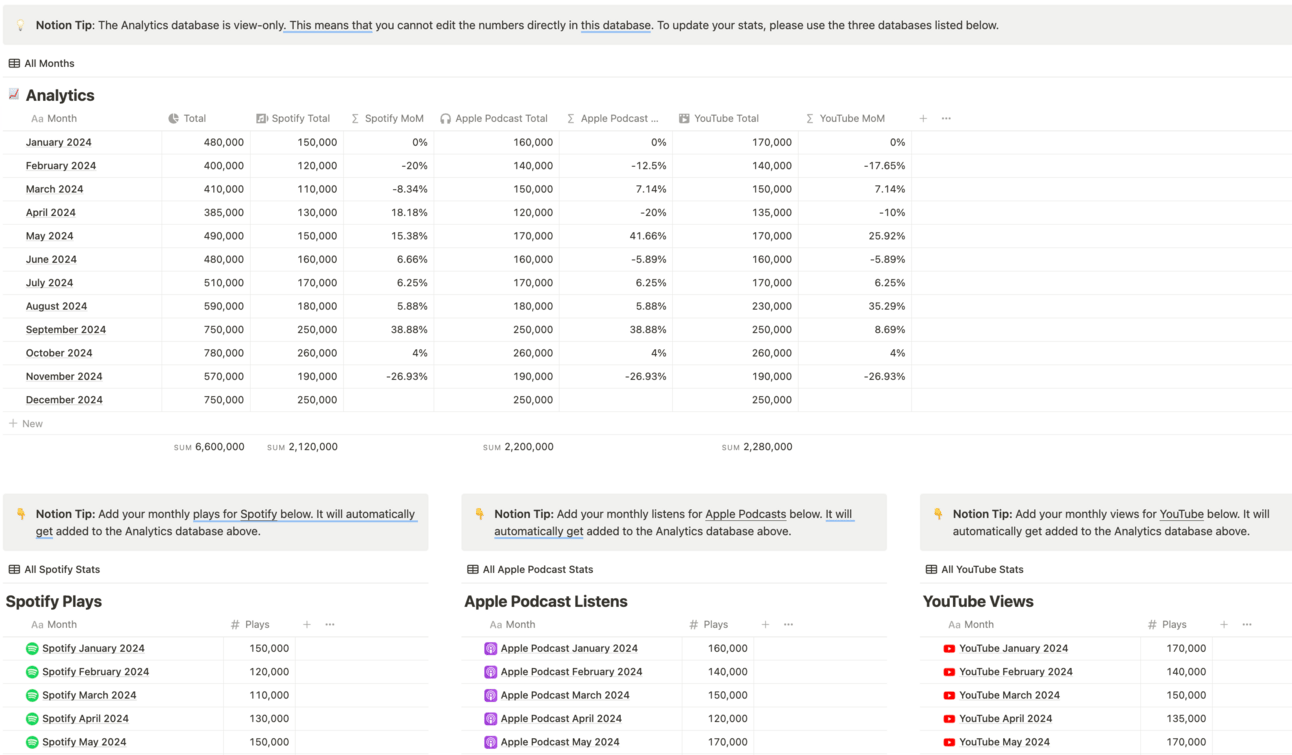The height and width of the screenshot is (755, 1292).
Task: Open the September 2024 row in Analytics
Action: click(66, 330)
